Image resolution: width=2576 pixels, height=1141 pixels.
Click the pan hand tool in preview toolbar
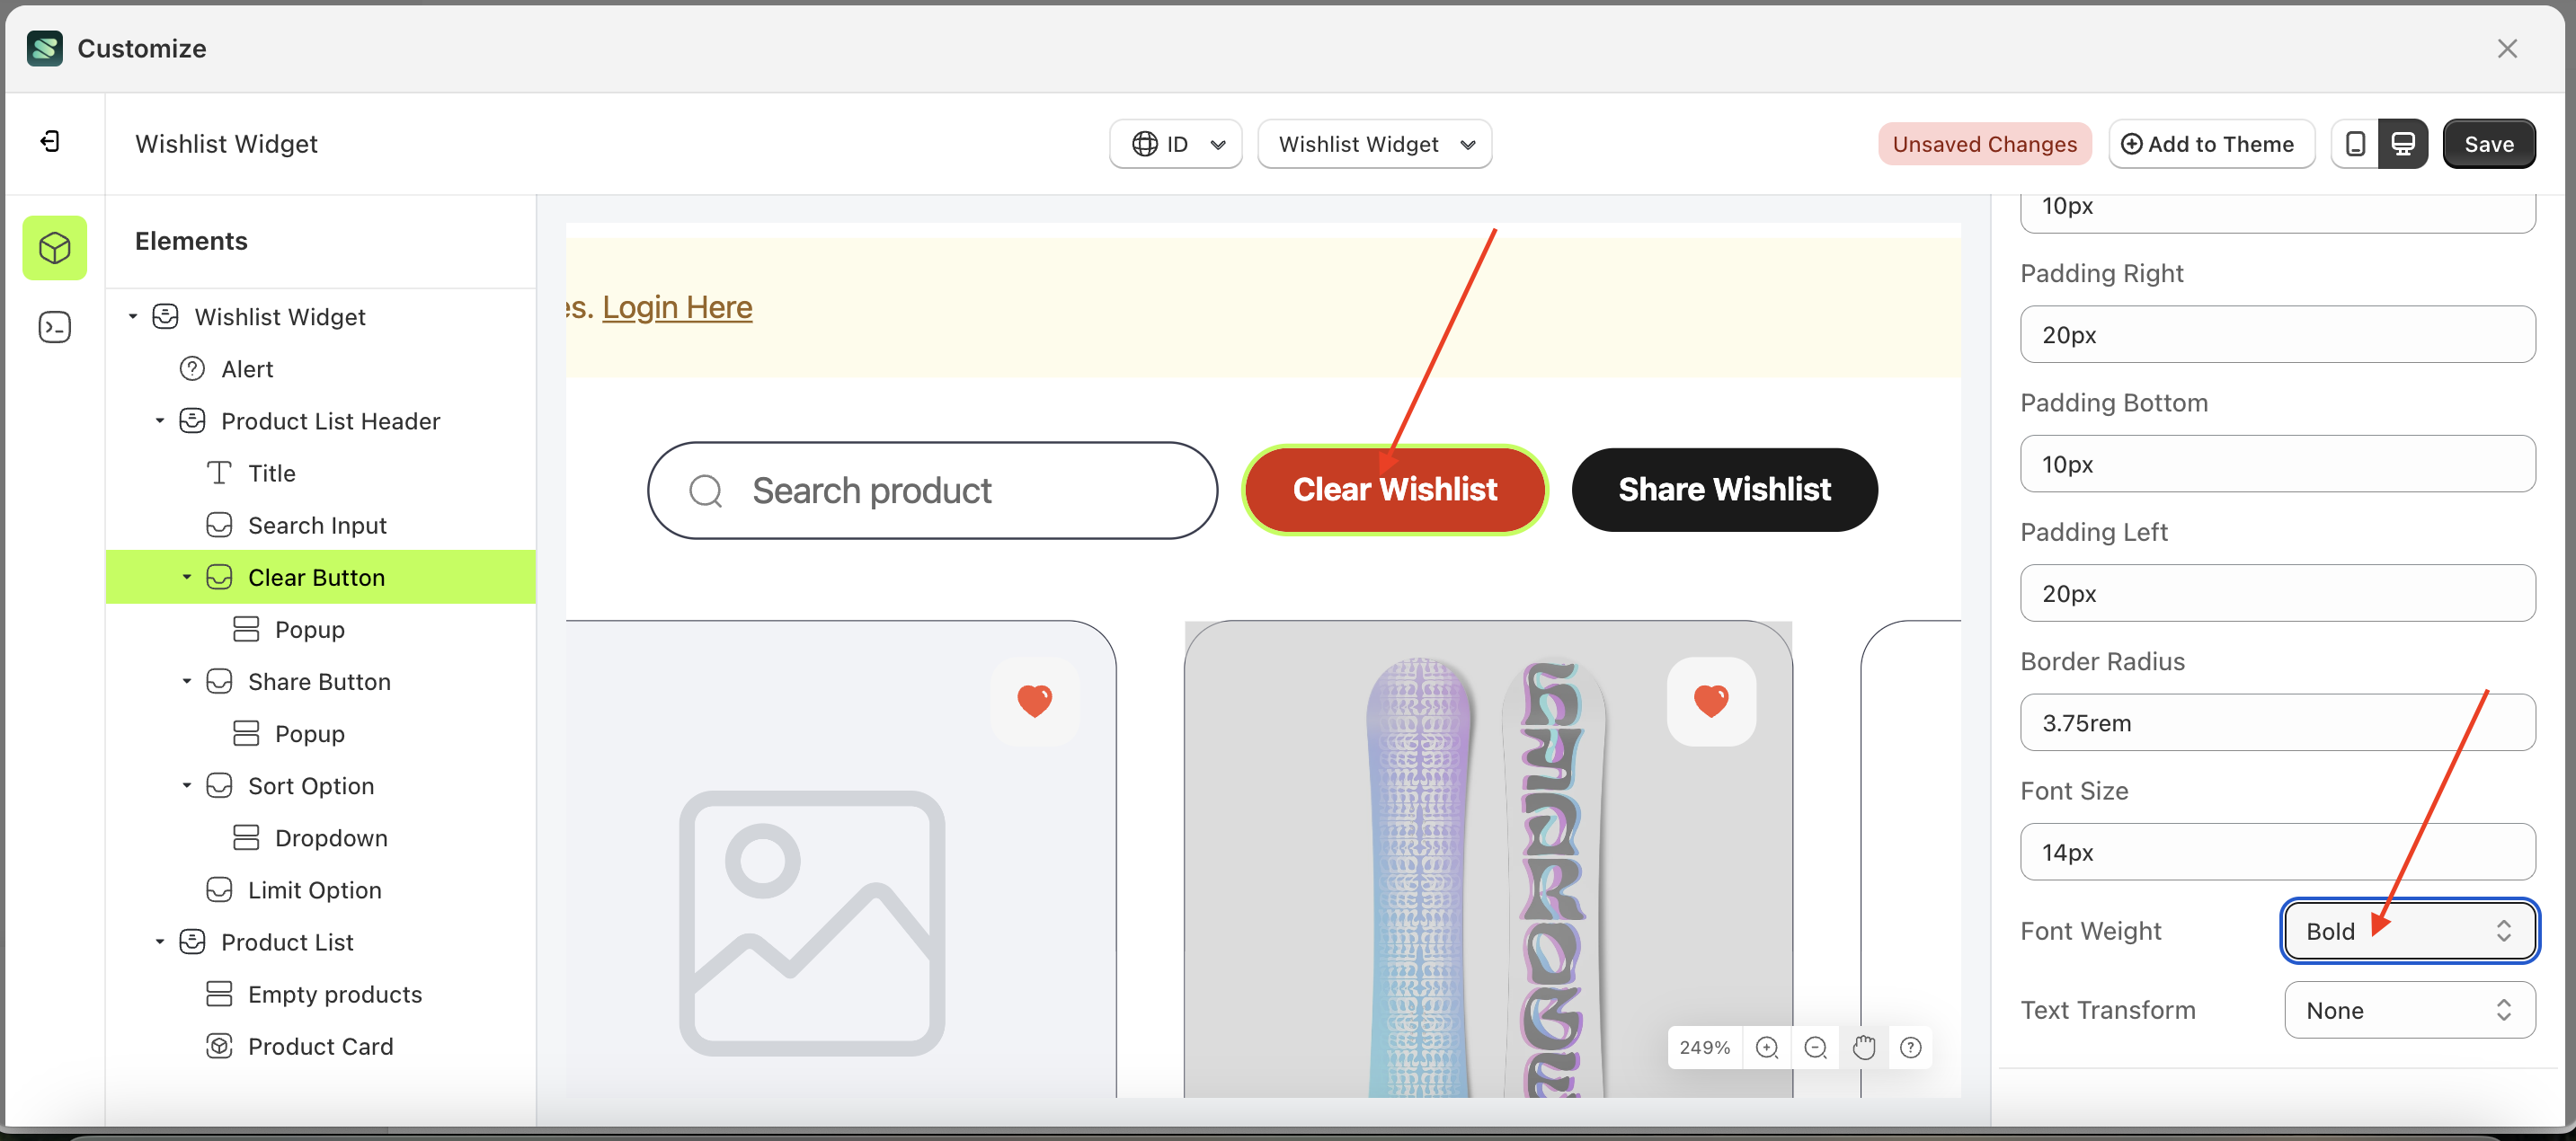point(1864,1047)
